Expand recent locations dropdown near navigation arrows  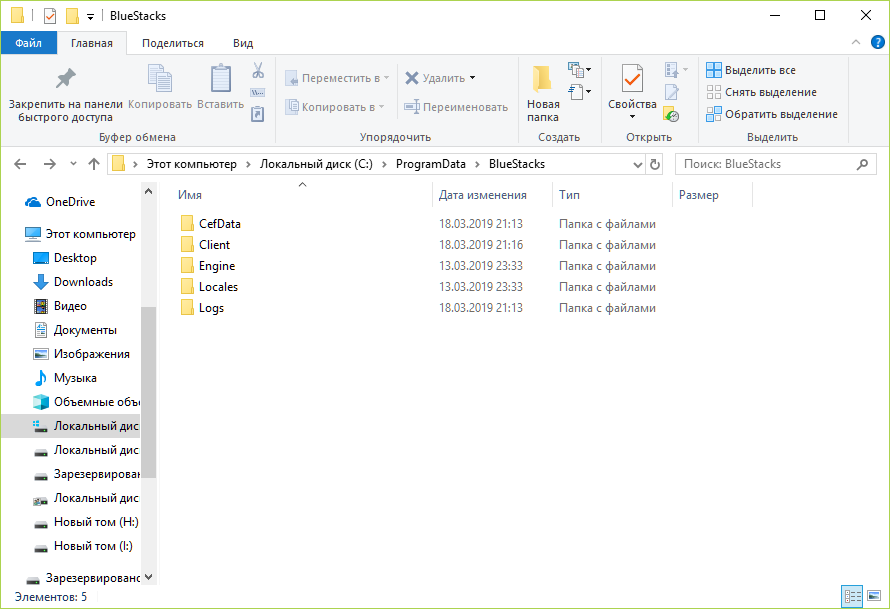[x=73, y=164]
